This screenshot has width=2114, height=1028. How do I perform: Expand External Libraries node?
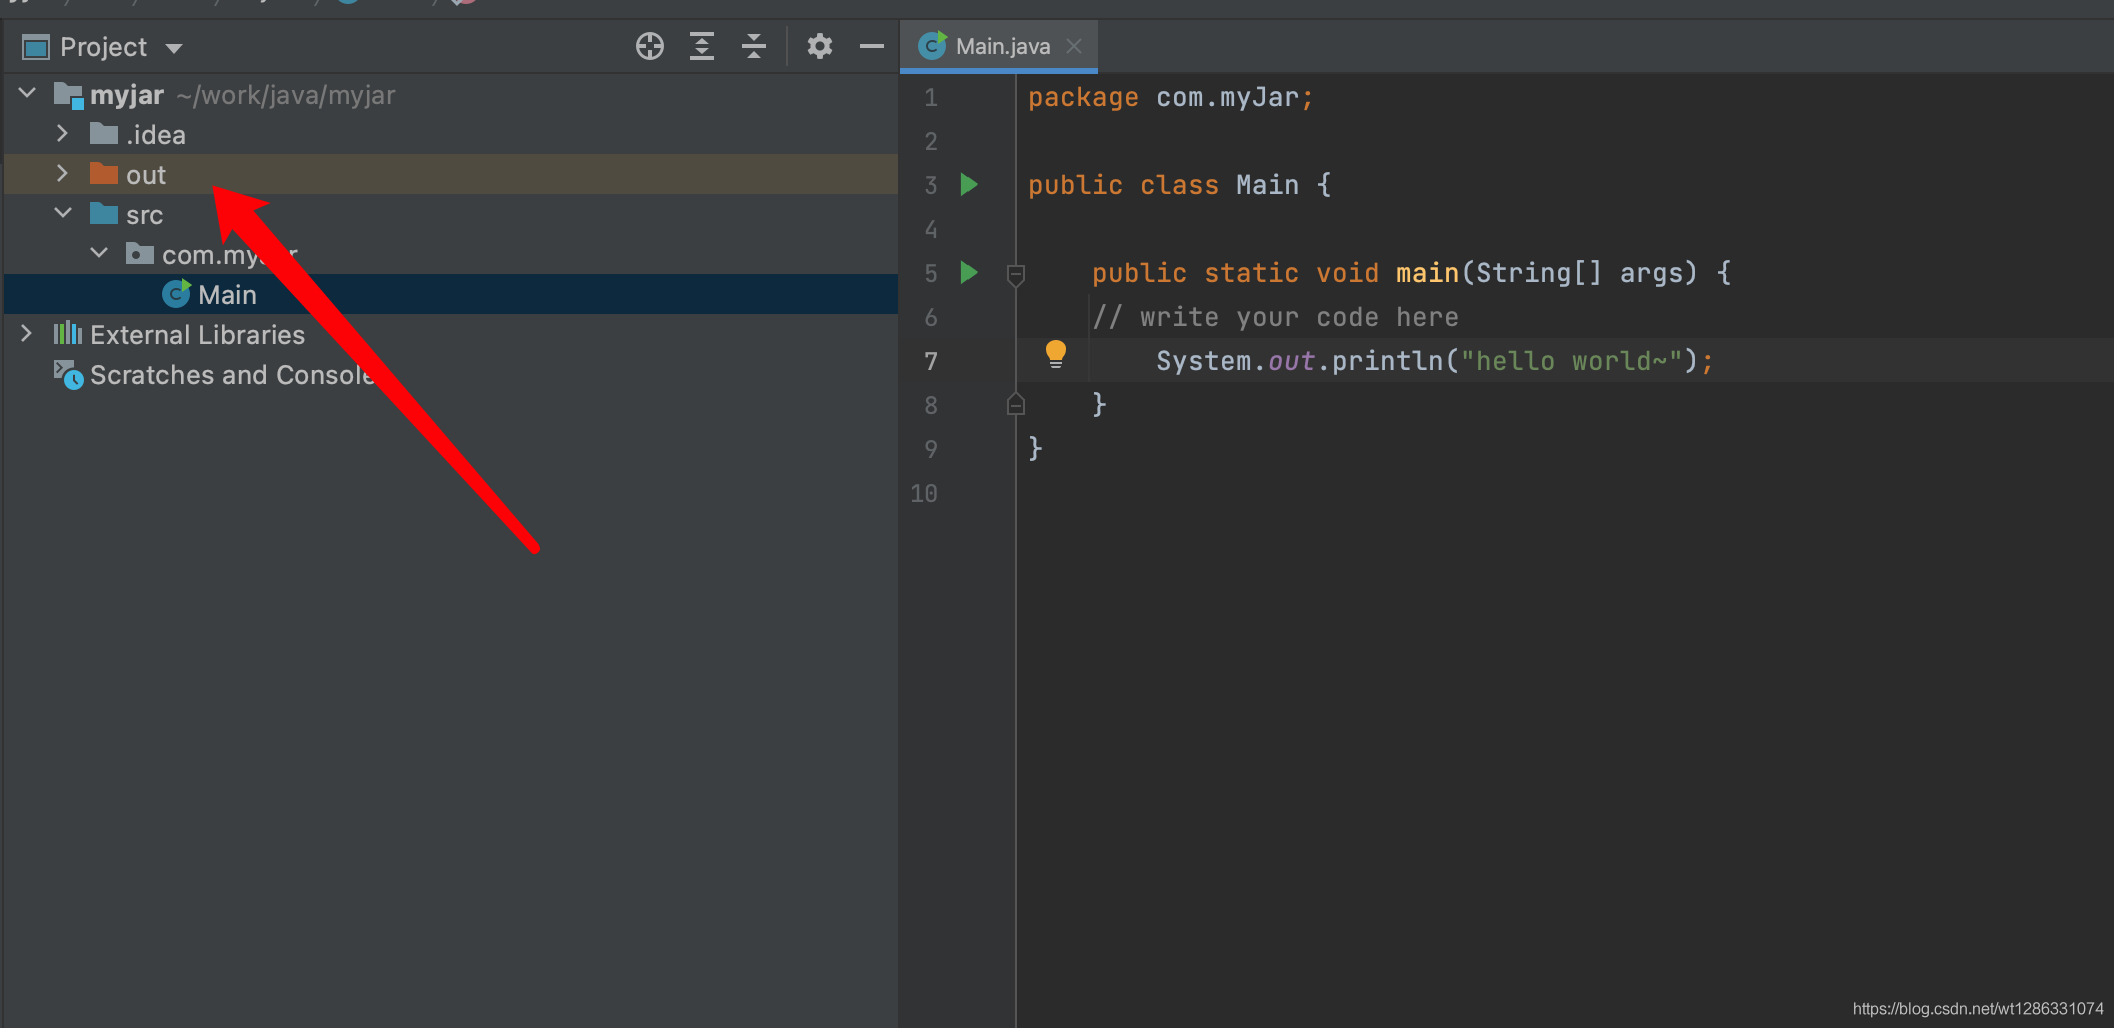27,334
